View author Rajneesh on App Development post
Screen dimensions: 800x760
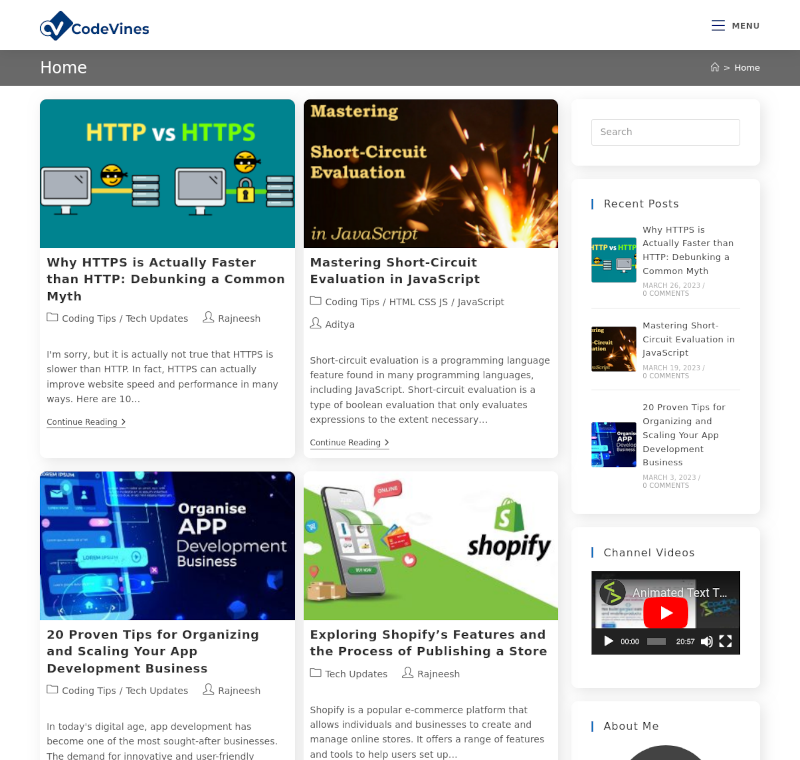pyautogui.click(x=239, y=691)
